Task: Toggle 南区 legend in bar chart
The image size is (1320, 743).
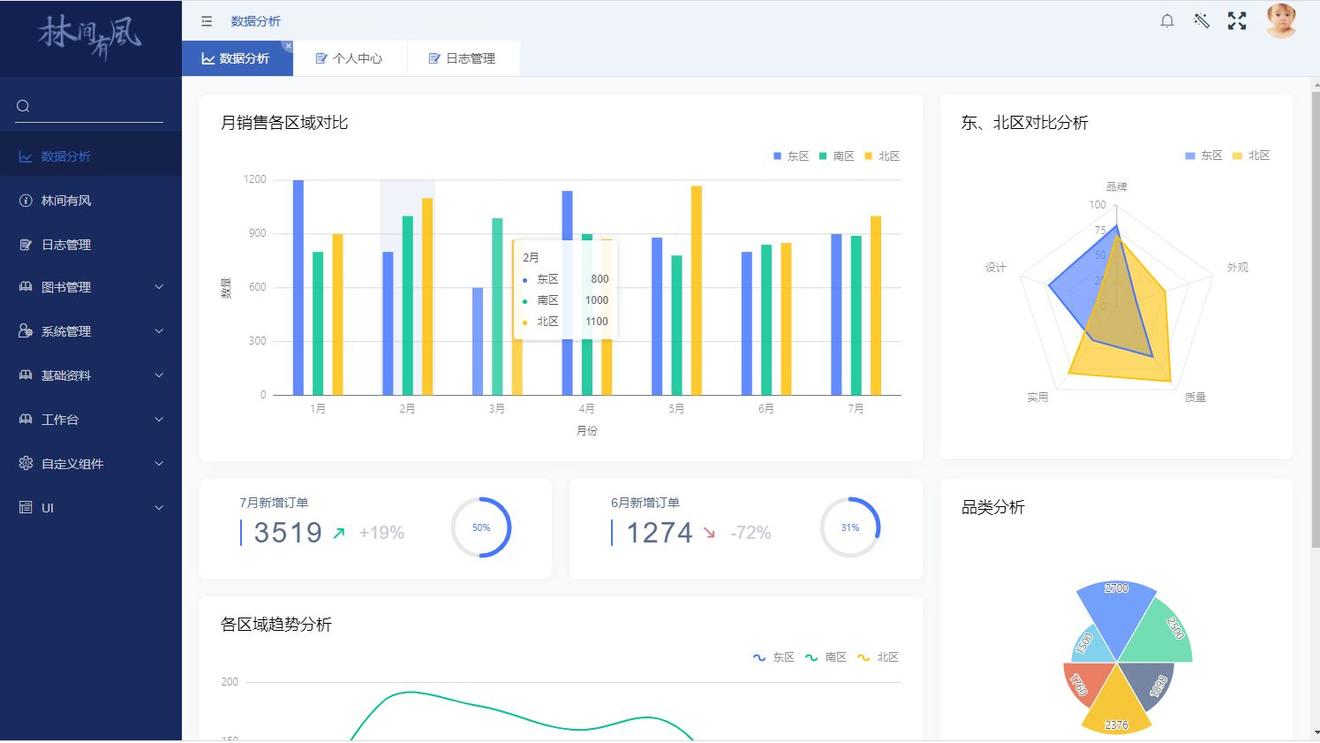Action: (836, 156)
